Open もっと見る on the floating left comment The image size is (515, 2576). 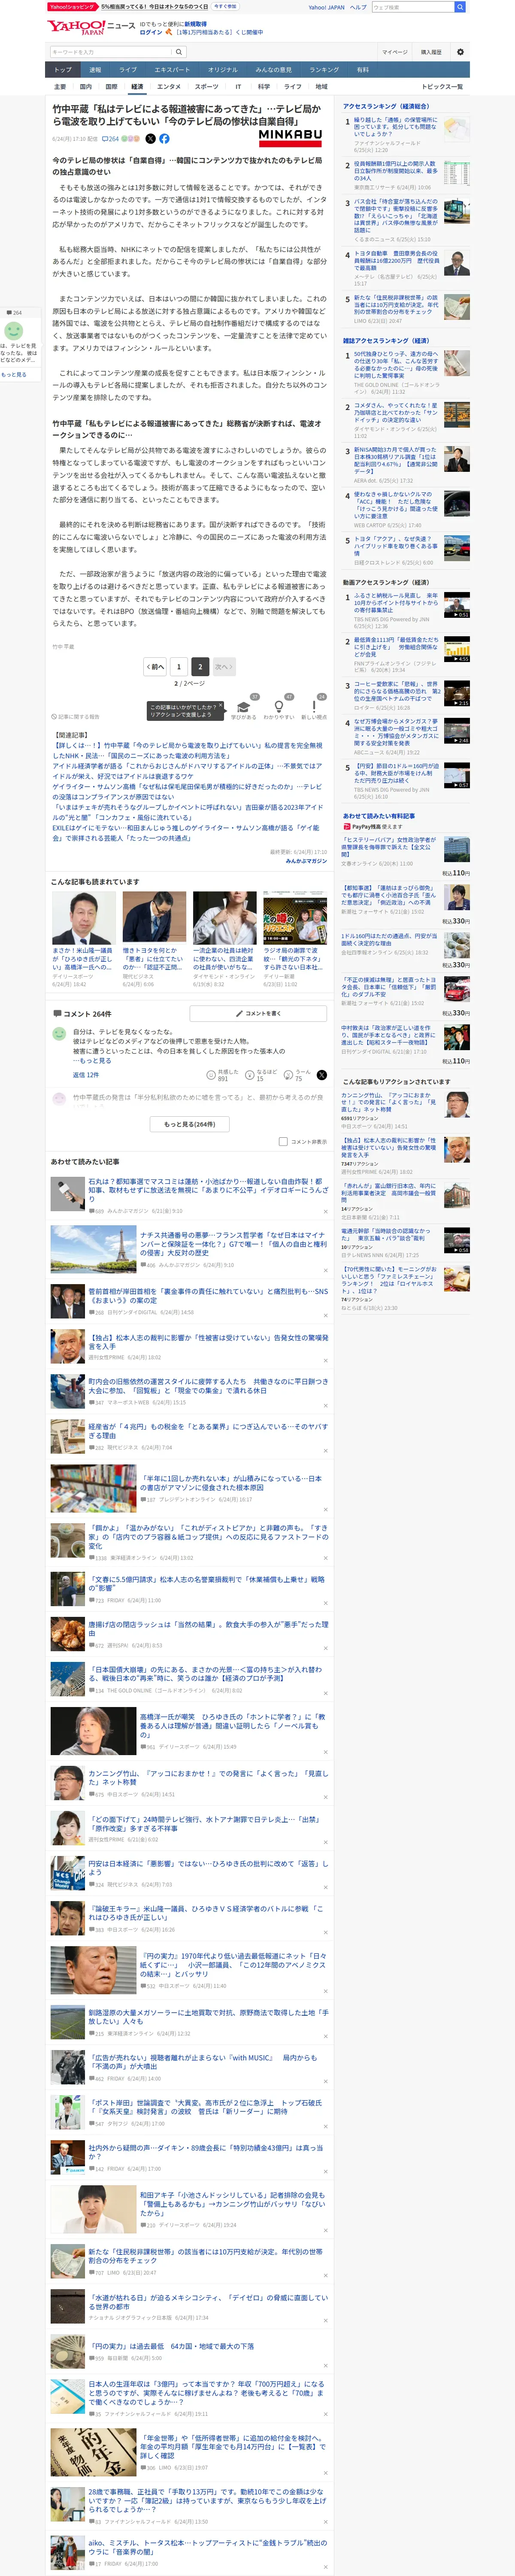14,375
